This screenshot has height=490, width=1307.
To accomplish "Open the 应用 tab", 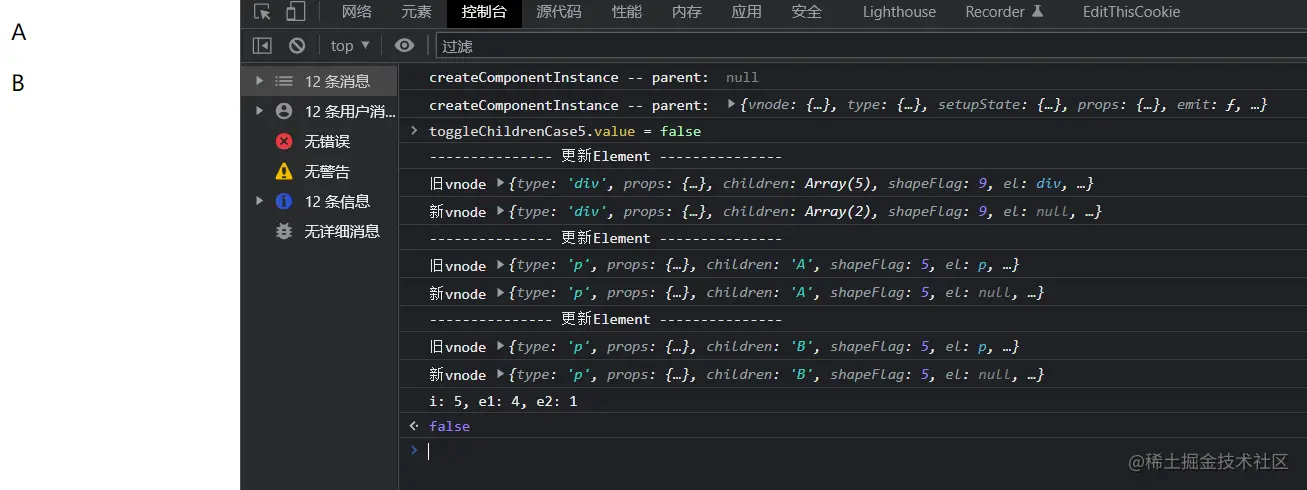I will pos(746,12).
